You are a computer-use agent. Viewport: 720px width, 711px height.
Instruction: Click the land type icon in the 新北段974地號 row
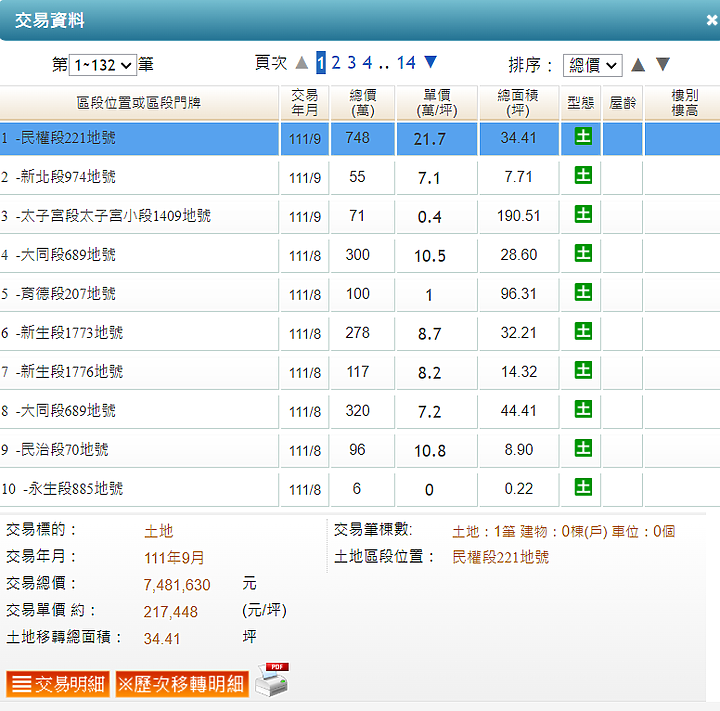pos(583,175)
